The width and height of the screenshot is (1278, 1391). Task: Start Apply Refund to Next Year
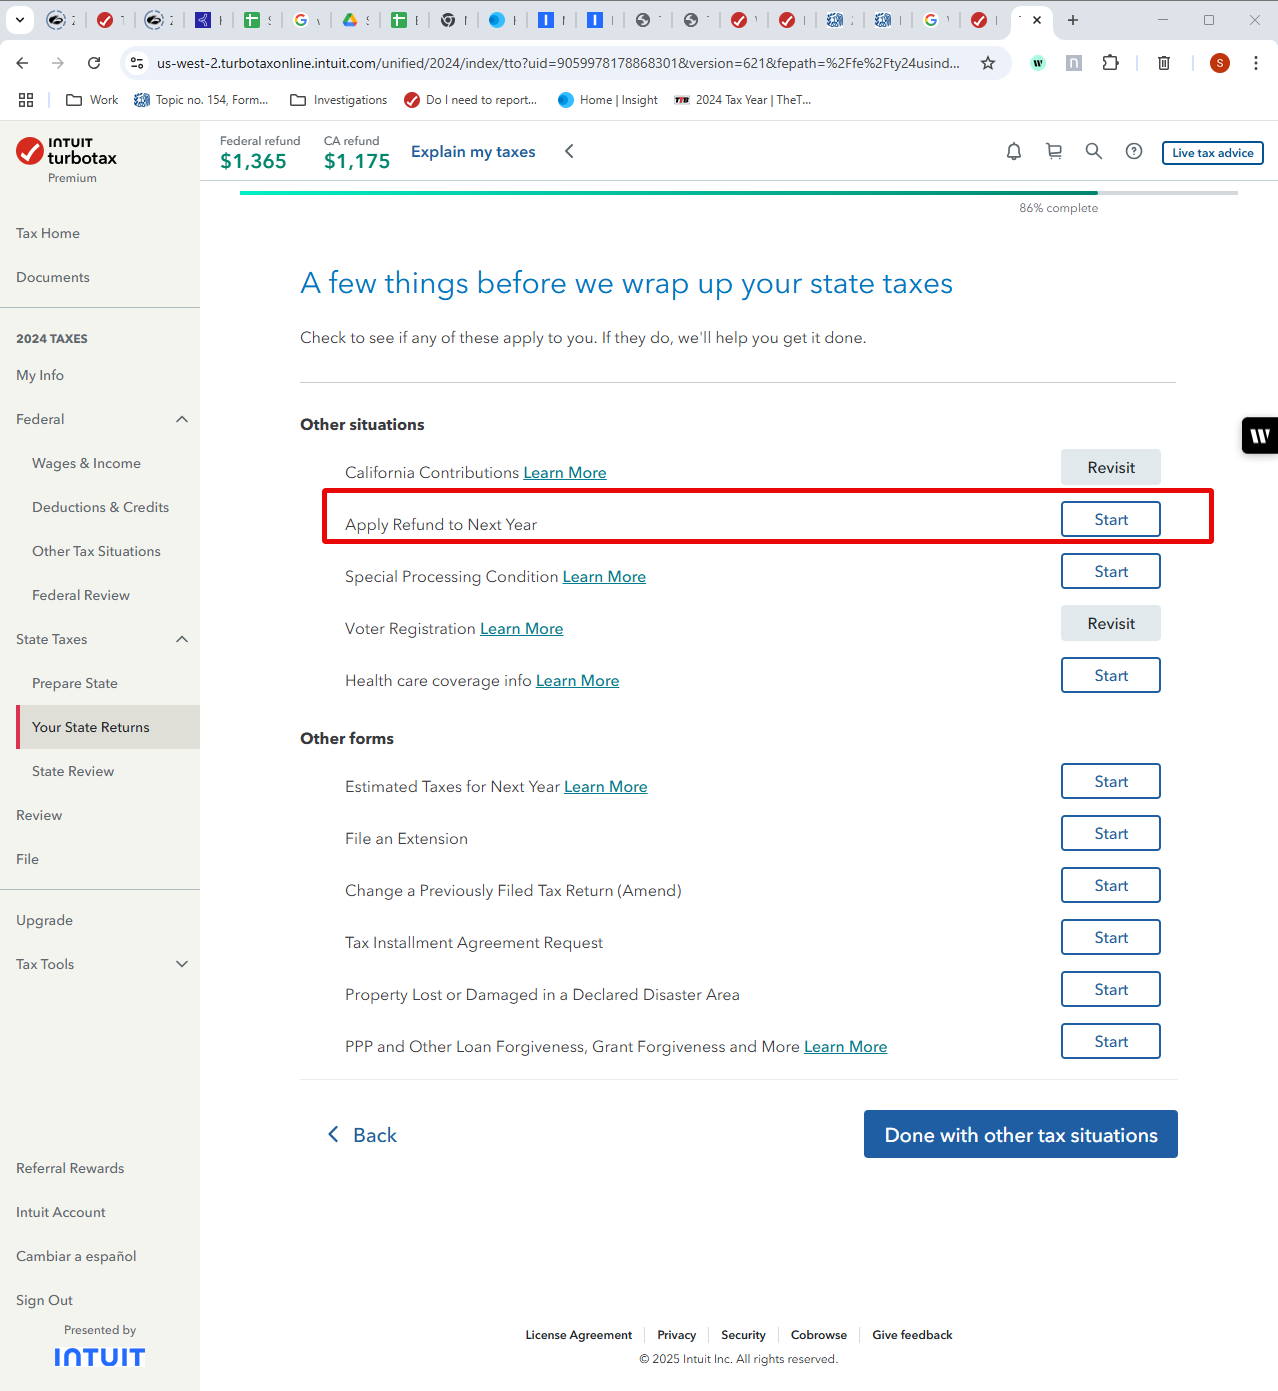click(x=1111, y=519)
